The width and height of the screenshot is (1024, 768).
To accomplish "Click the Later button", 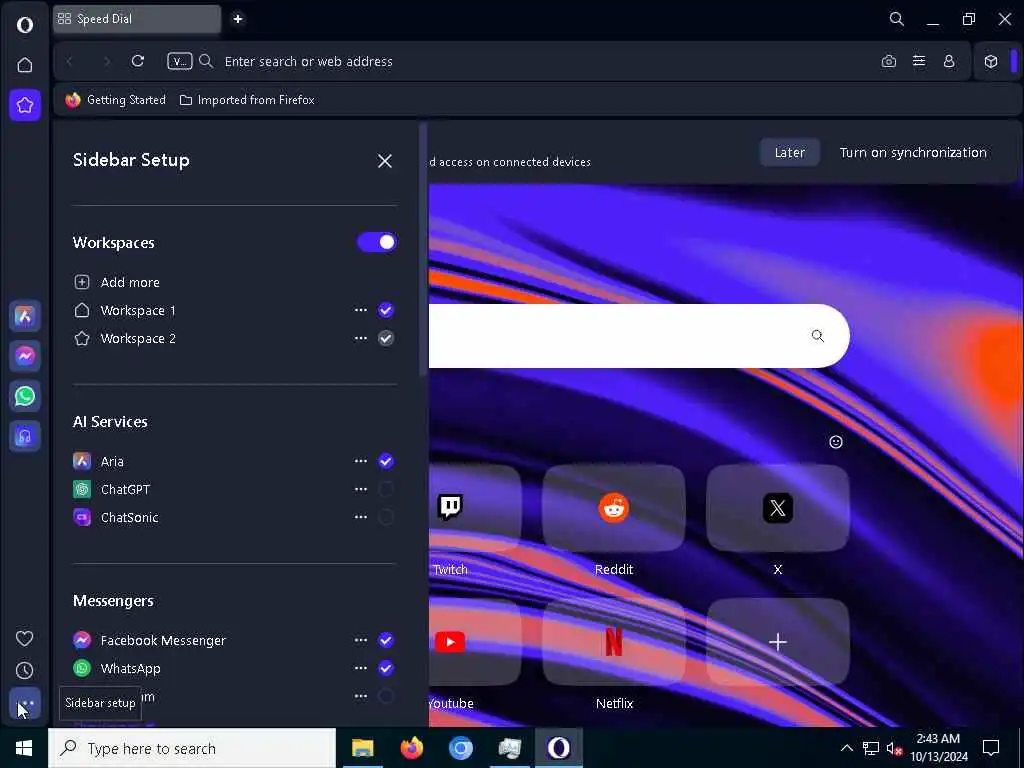I will click(790, 152).
